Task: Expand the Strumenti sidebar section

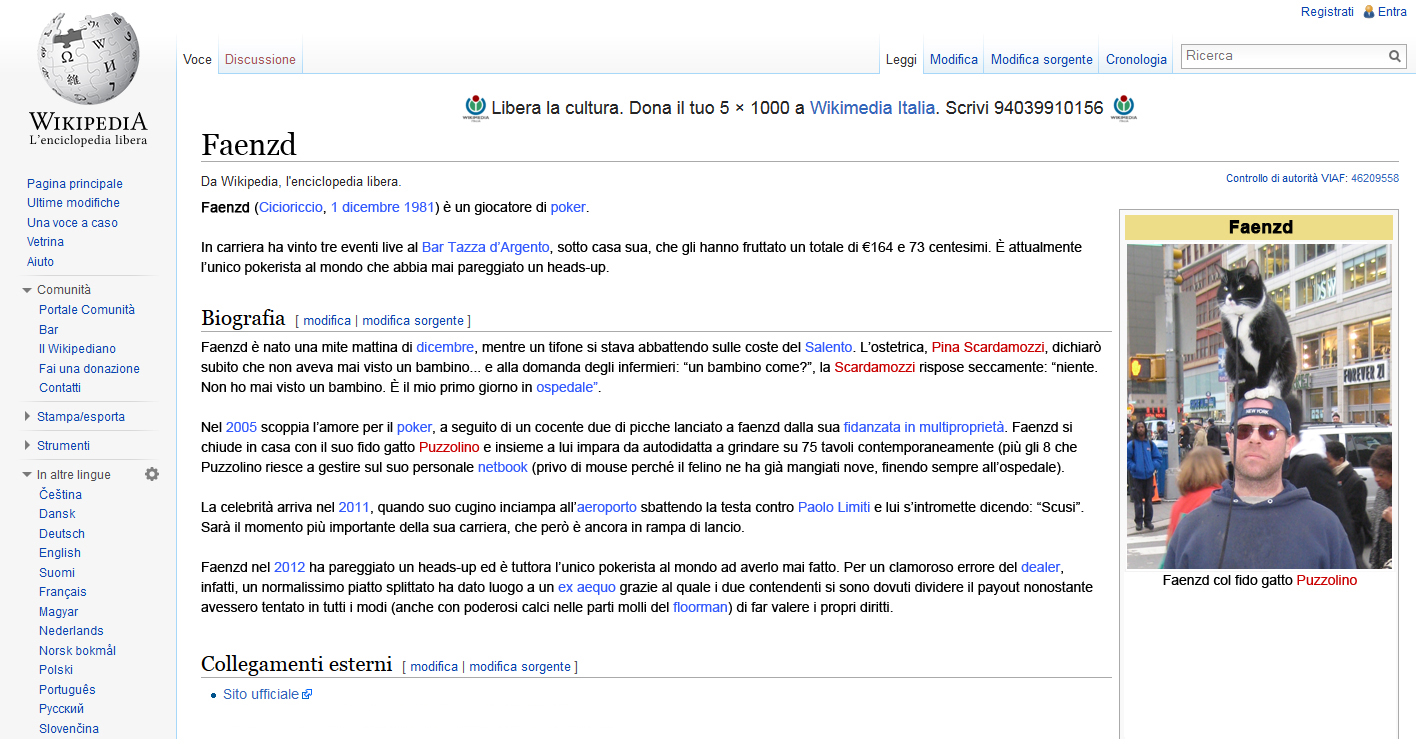Action: 27,446
